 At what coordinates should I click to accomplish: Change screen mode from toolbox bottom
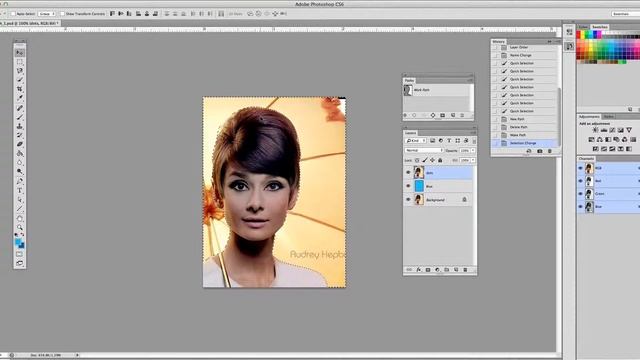point(20,263)
